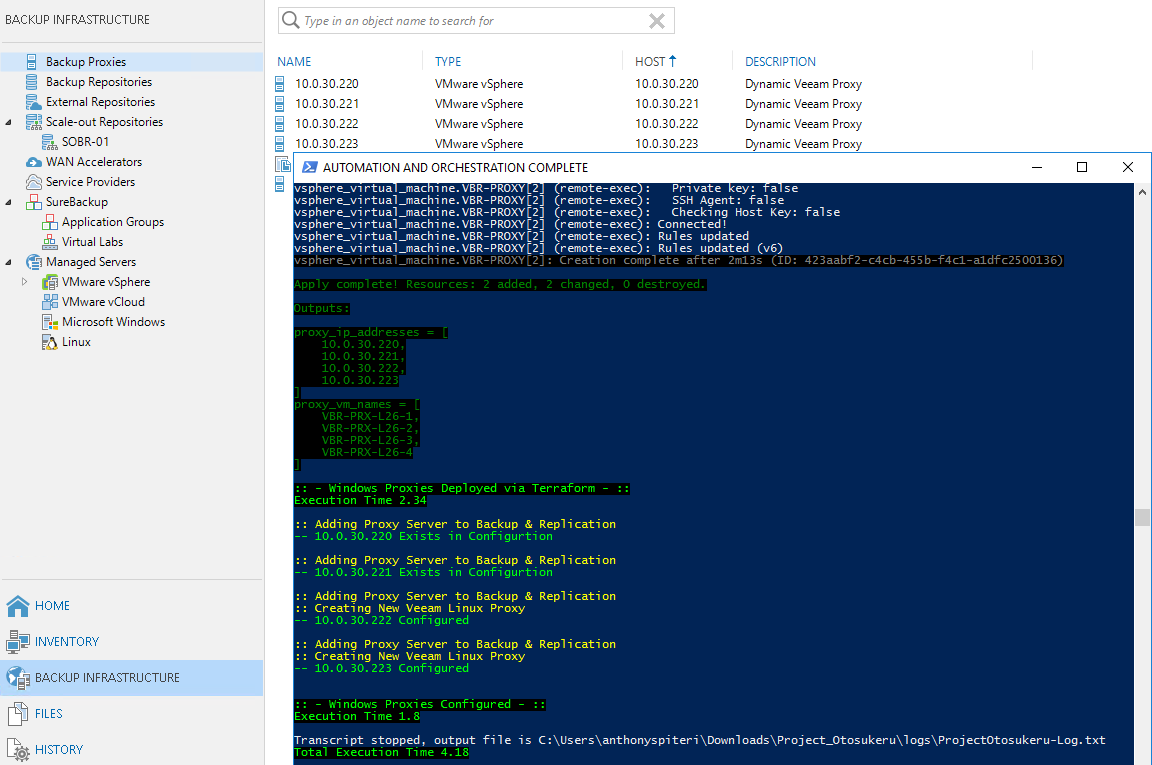The width and height of the screenshot is (1152, 765).
Task: Collapse the Scale-out Repositories node
Action: pyautogui.click(x=9, y=122)
